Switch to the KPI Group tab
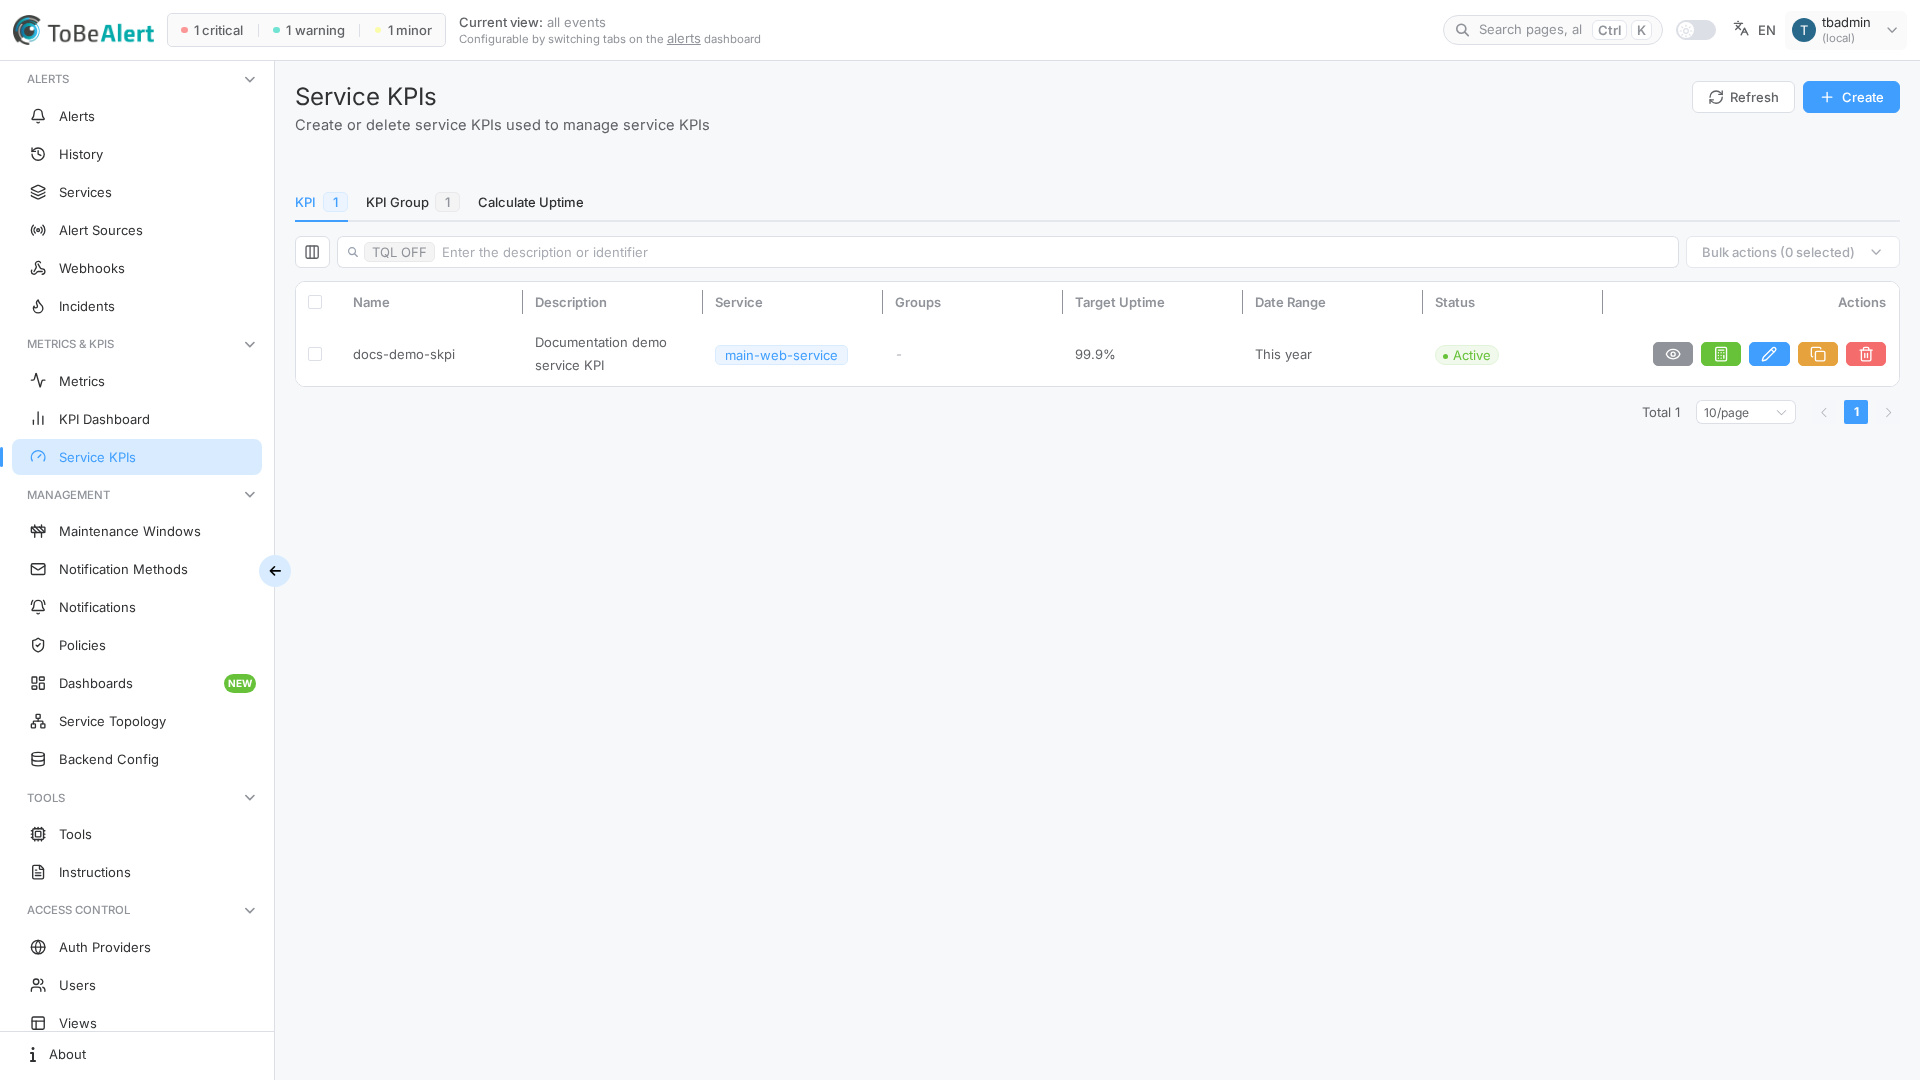 [x=412, y=202]
